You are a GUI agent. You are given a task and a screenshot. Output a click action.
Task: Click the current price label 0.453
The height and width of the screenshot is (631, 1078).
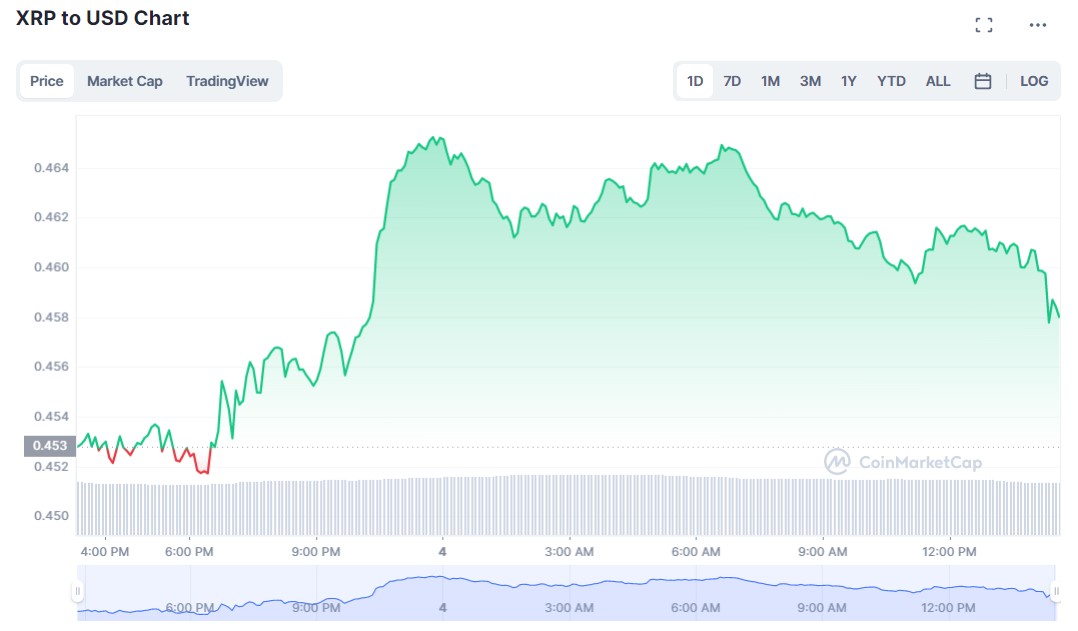49,445
